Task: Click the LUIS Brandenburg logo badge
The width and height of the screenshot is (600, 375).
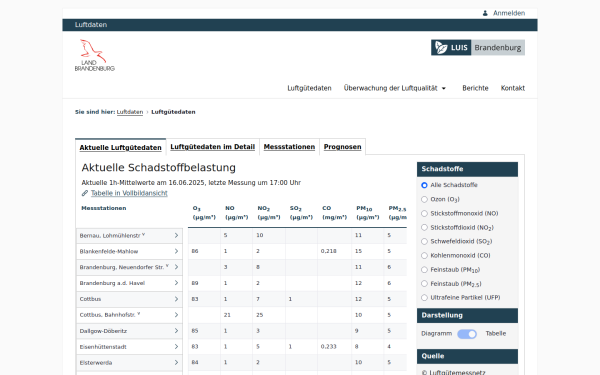Action: [478, 47]
